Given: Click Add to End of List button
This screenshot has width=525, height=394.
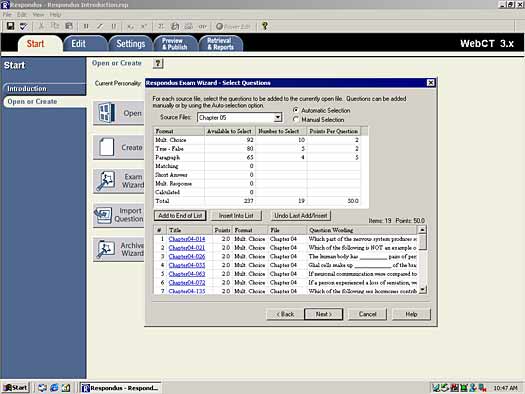Looking at the screenshot, I should [180, 216].
